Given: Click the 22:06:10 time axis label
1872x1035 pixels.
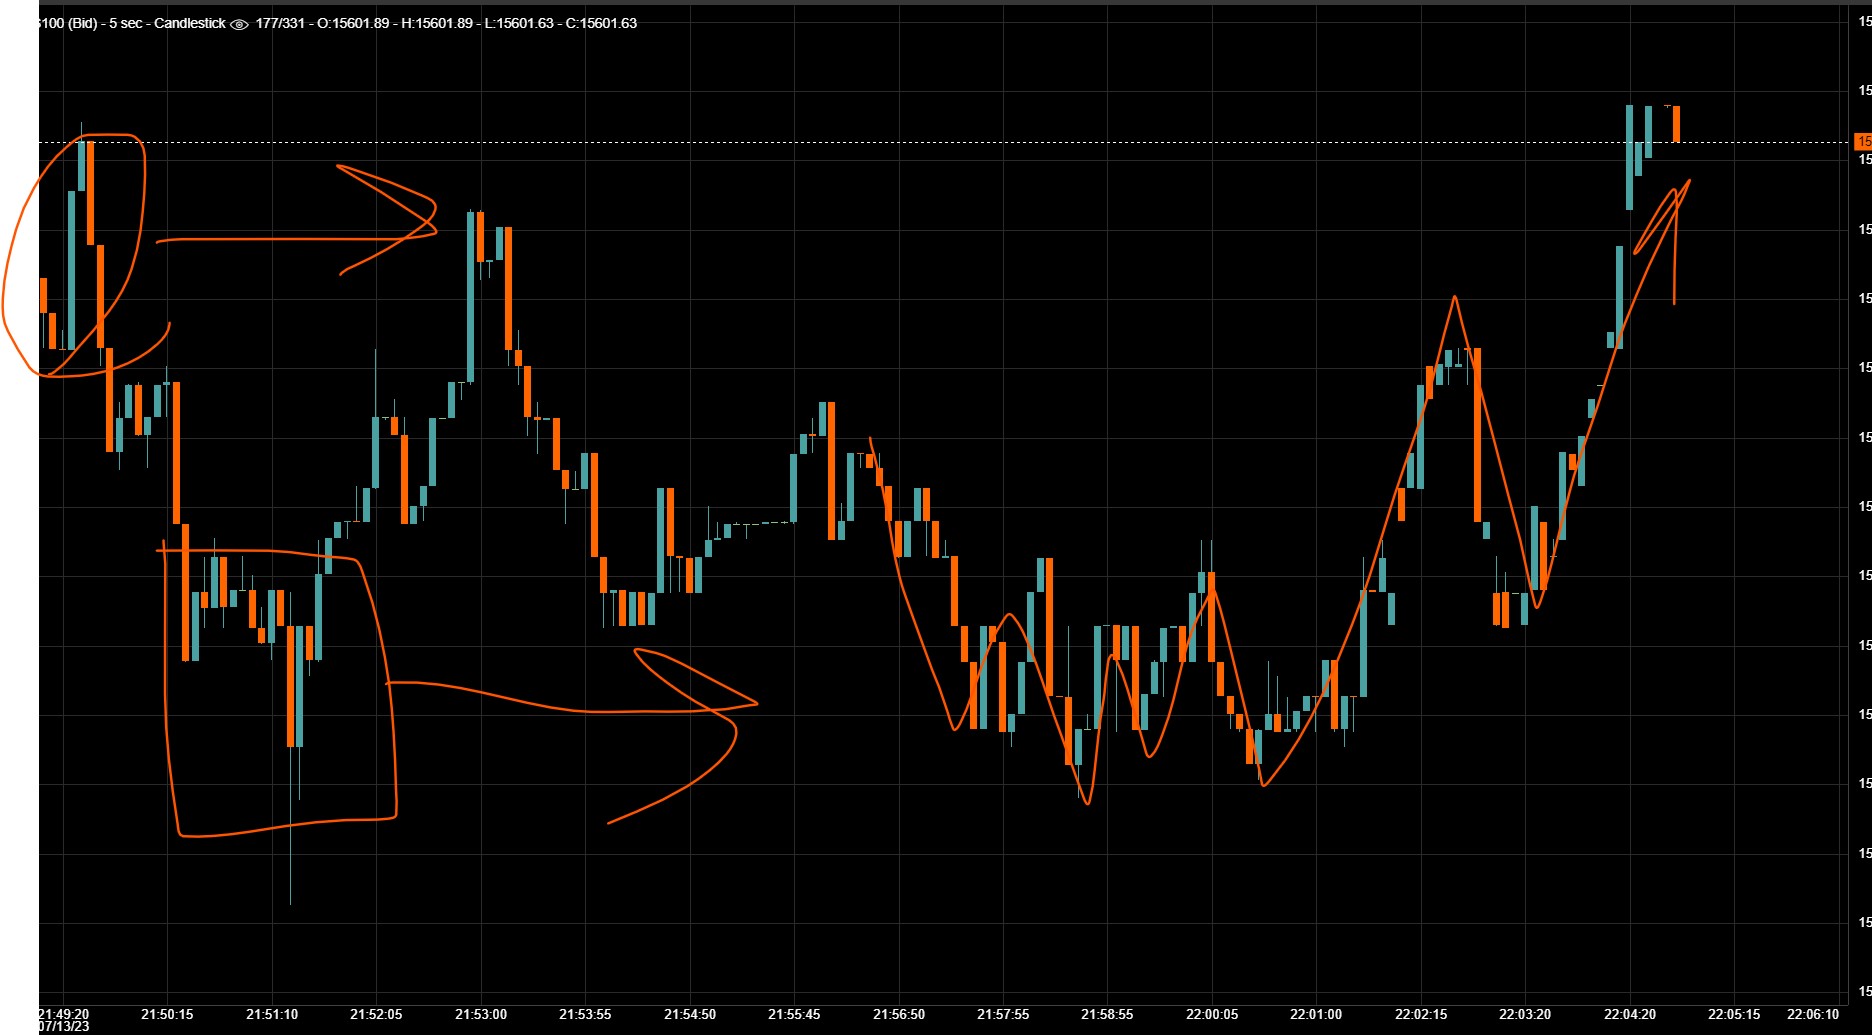Looking at the screenshot, I should pos(1813,1014).
